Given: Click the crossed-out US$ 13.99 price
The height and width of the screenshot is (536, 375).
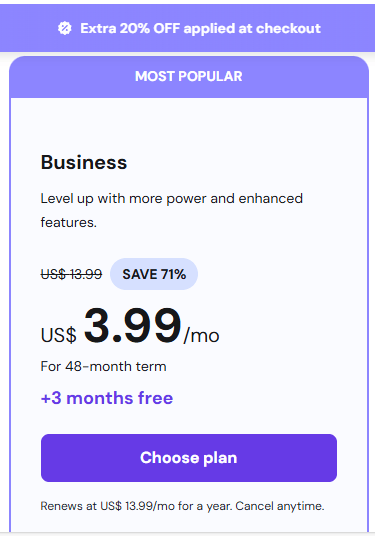Looking at the screenshot, I should pyautogui.click(x=71, y=274).
